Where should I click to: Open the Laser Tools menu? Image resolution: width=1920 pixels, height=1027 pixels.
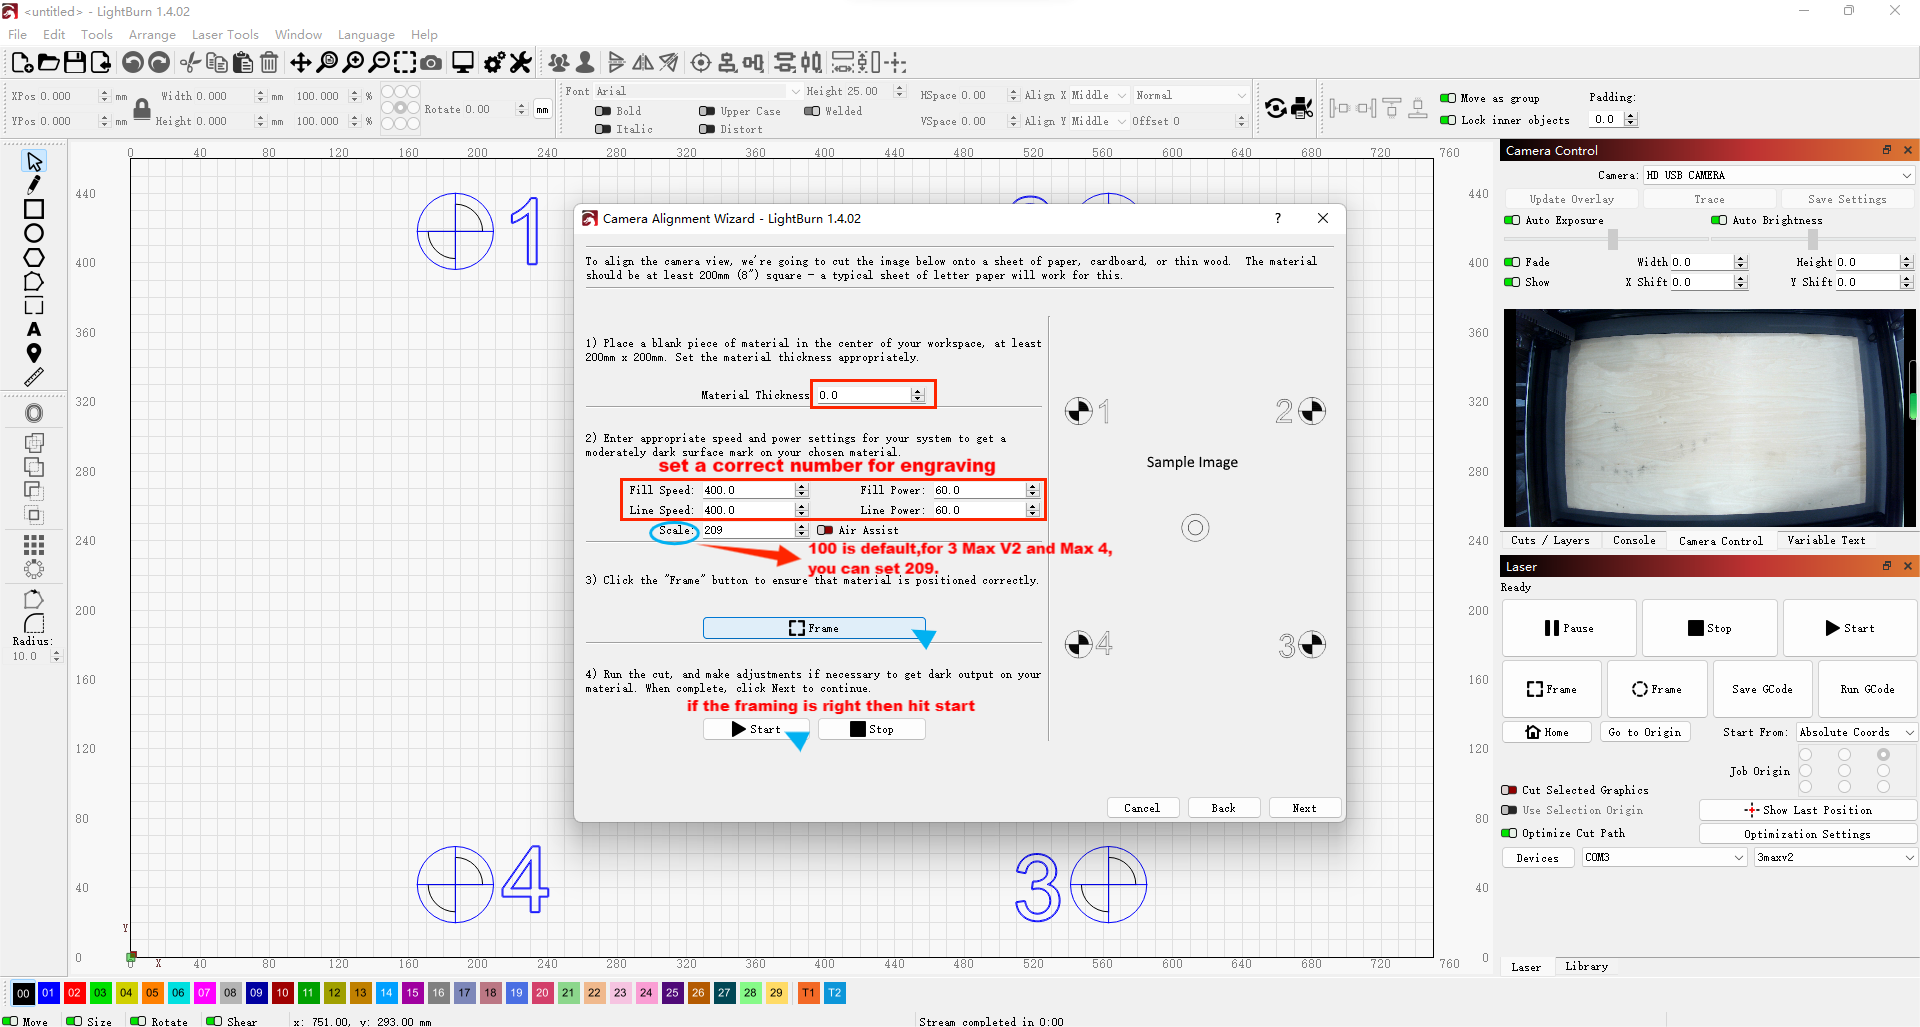tap(225, 34)
